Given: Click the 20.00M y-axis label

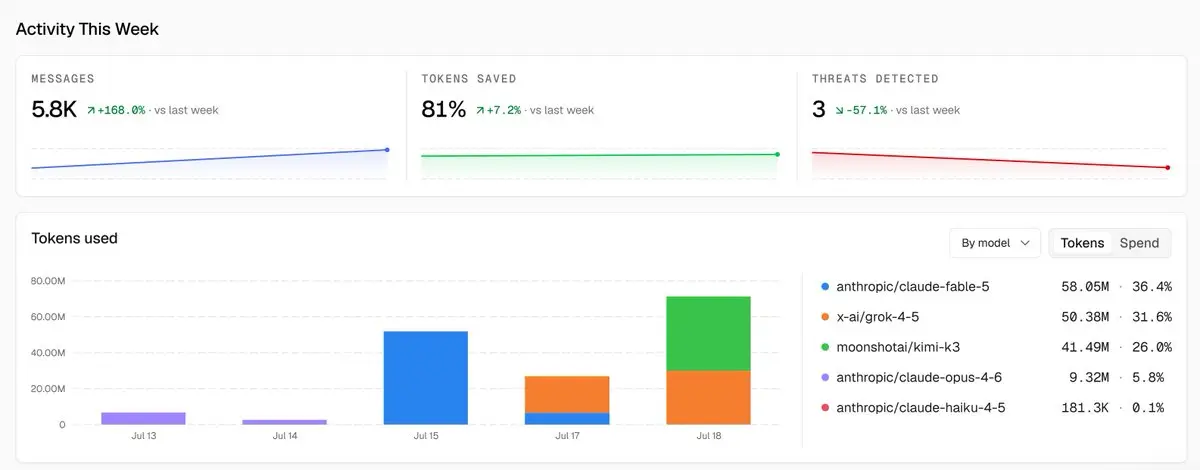Looking at the screenshot, I should (x=48, y=389).
